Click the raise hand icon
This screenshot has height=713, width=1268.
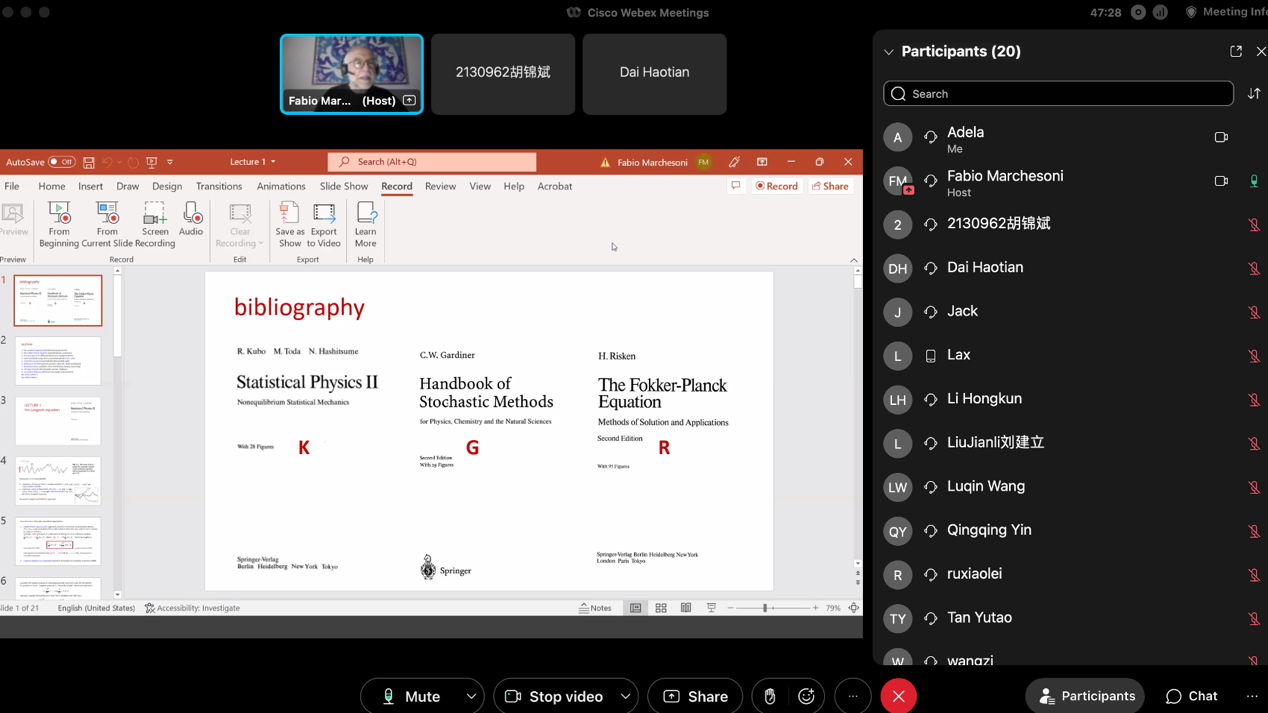pos(769,696)
